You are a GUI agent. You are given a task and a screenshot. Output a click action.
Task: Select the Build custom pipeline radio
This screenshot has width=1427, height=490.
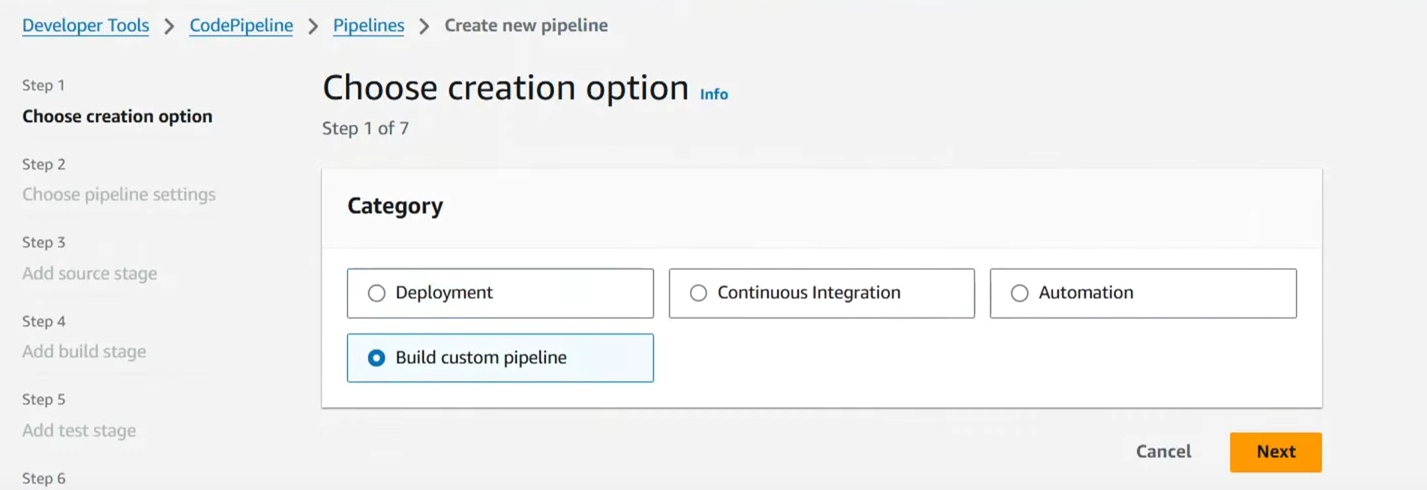[x=500, y=358]
